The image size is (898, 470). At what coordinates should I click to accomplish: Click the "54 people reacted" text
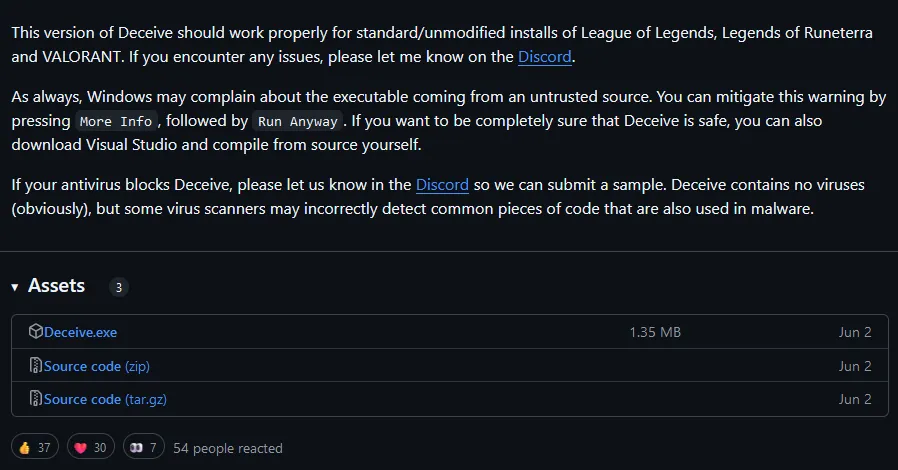point(228,448)
